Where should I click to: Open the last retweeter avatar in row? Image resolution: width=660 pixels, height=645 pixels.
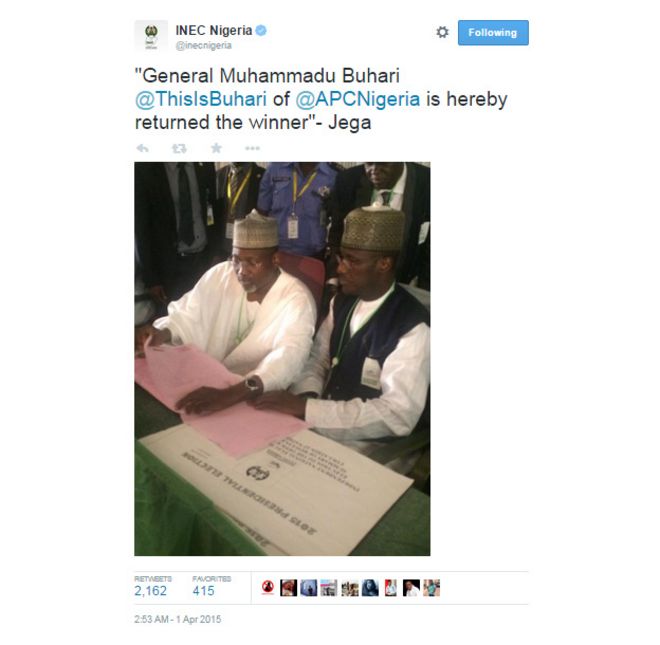431,588
